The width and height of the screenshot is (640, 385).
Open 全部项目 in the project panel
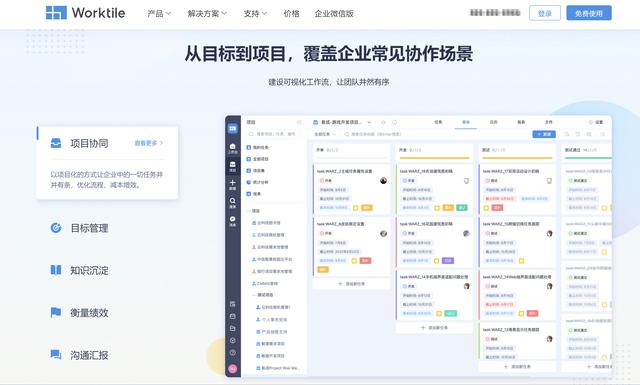point(258,159)
